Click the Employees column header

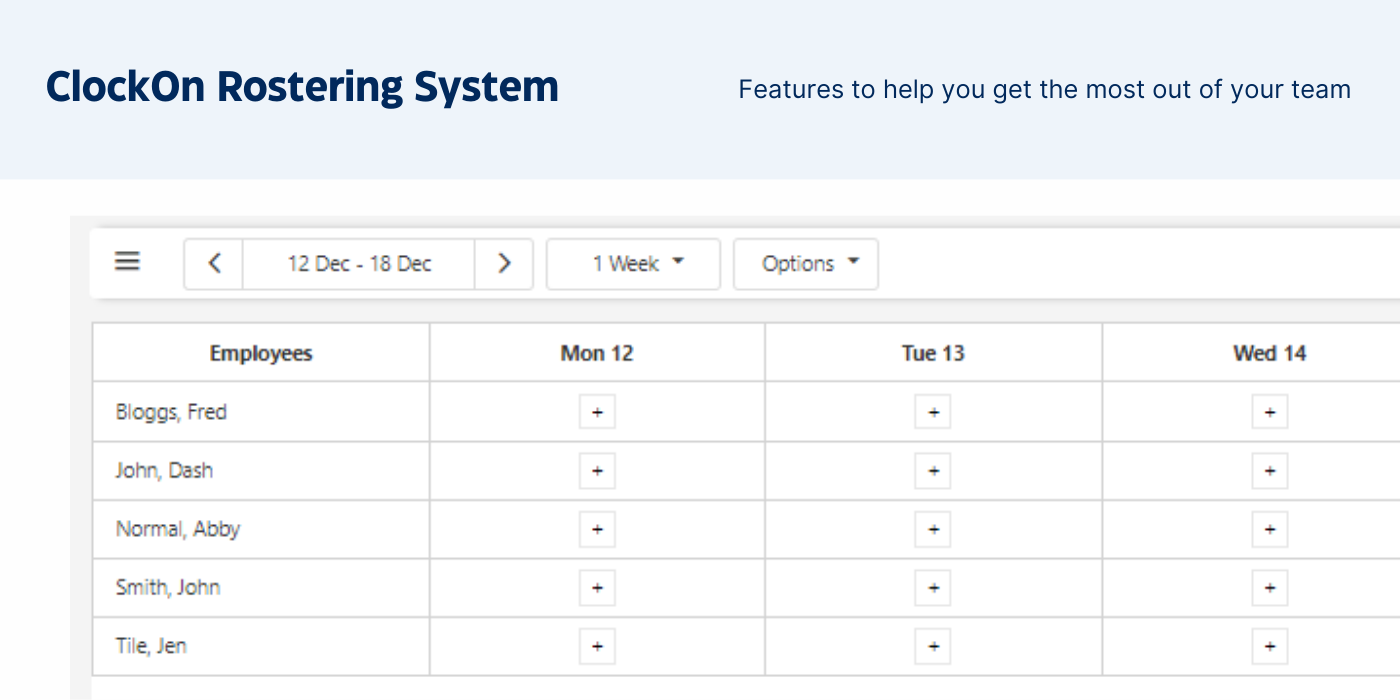[x=261, y=352]
